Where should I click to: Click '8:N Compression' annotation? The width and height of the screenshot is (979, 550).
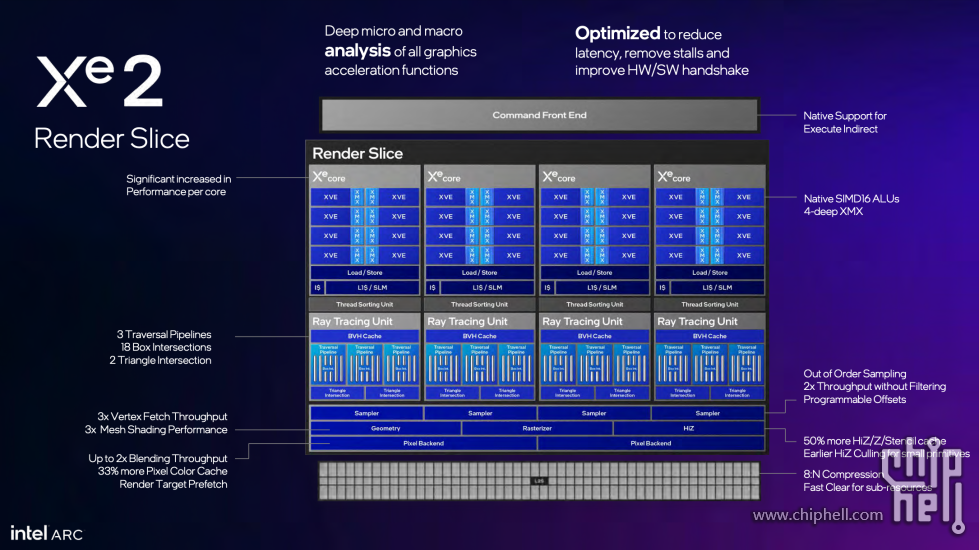[843, 474]
